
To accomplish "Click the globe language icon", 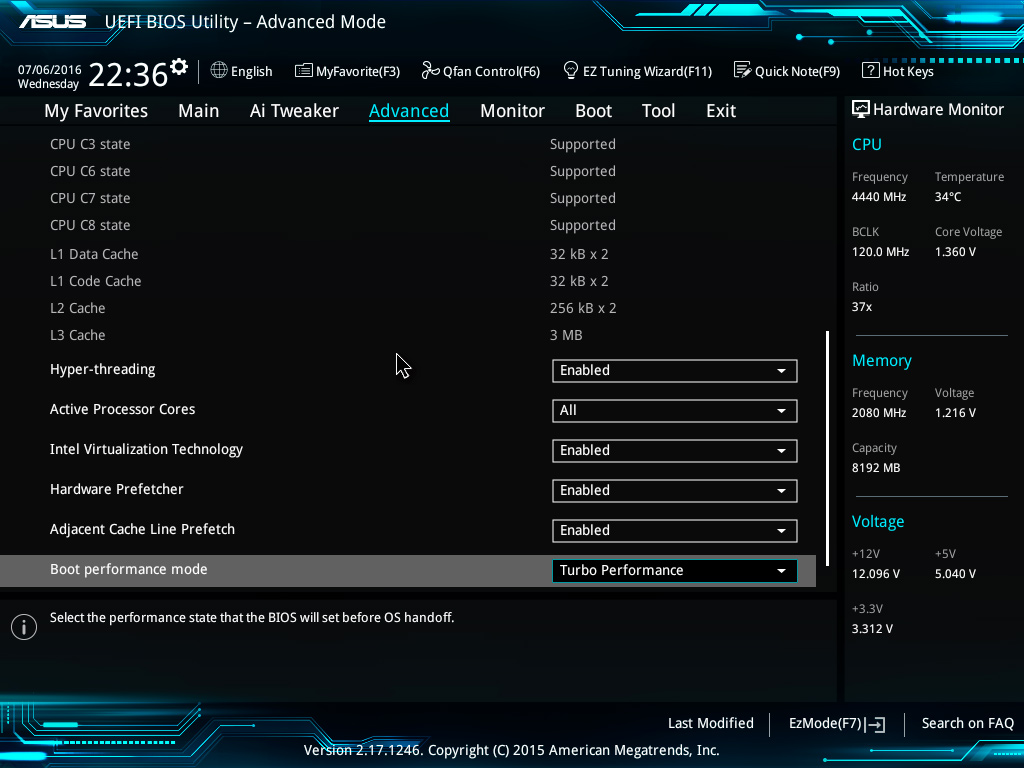I will click(x=219, y=71).
